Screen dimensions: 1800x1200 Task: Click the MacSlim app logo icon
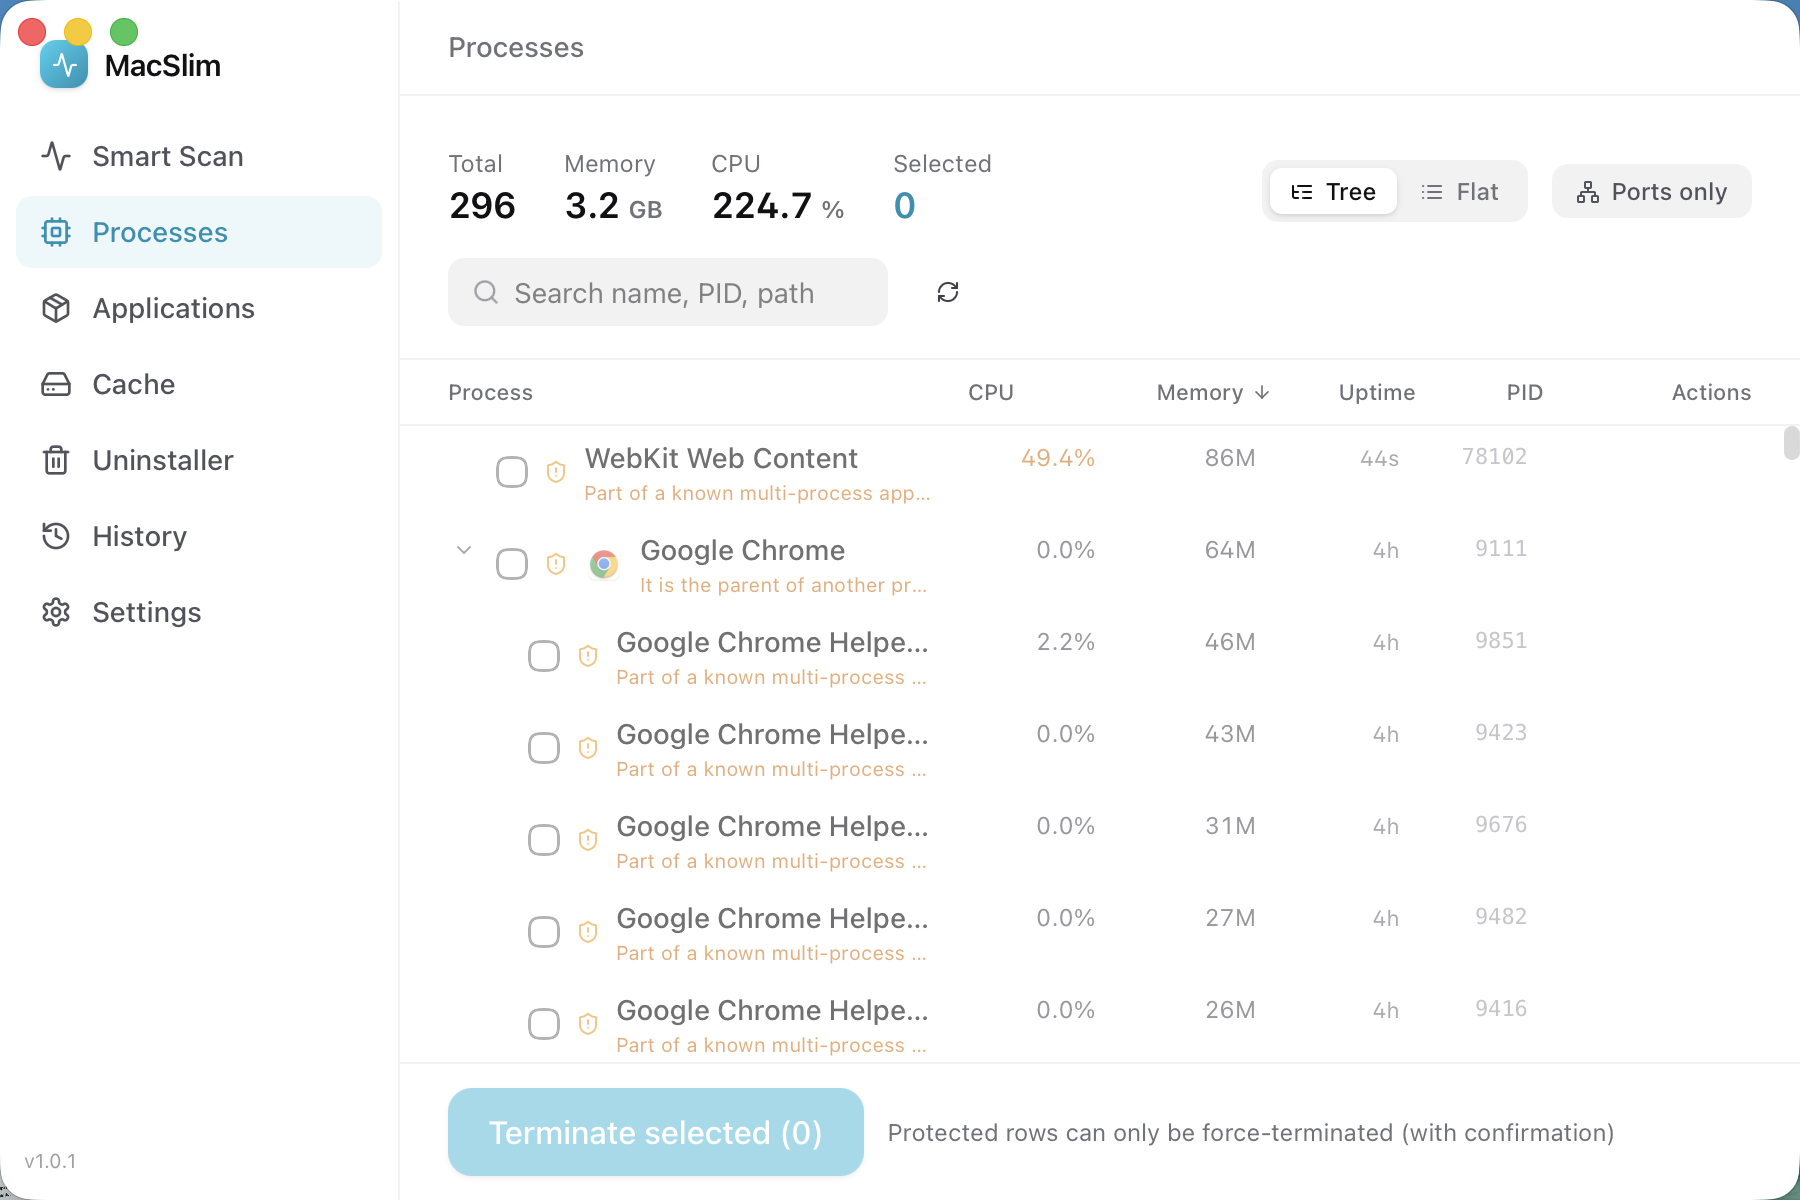(x=64, y=65)
